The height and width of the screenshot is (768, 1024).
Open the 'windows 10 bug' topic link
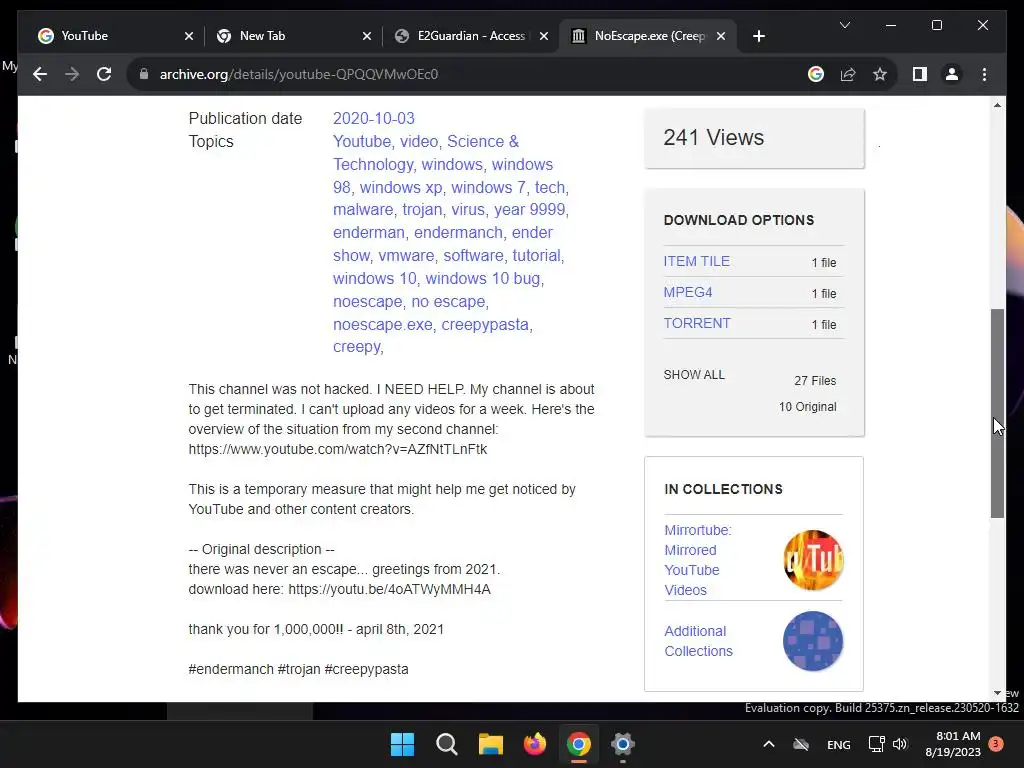coord(483,278)
